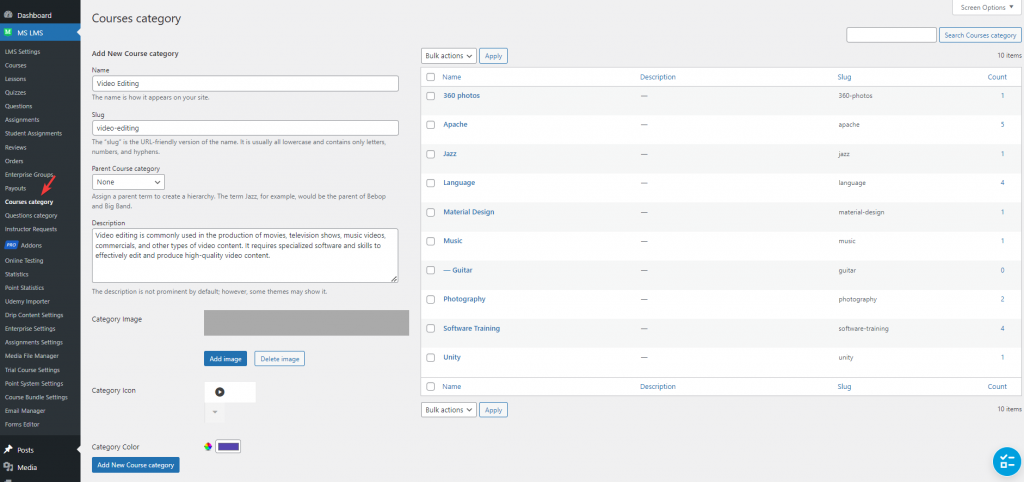
Task: Open LMS Settings menu item
Action: point(22,52)
